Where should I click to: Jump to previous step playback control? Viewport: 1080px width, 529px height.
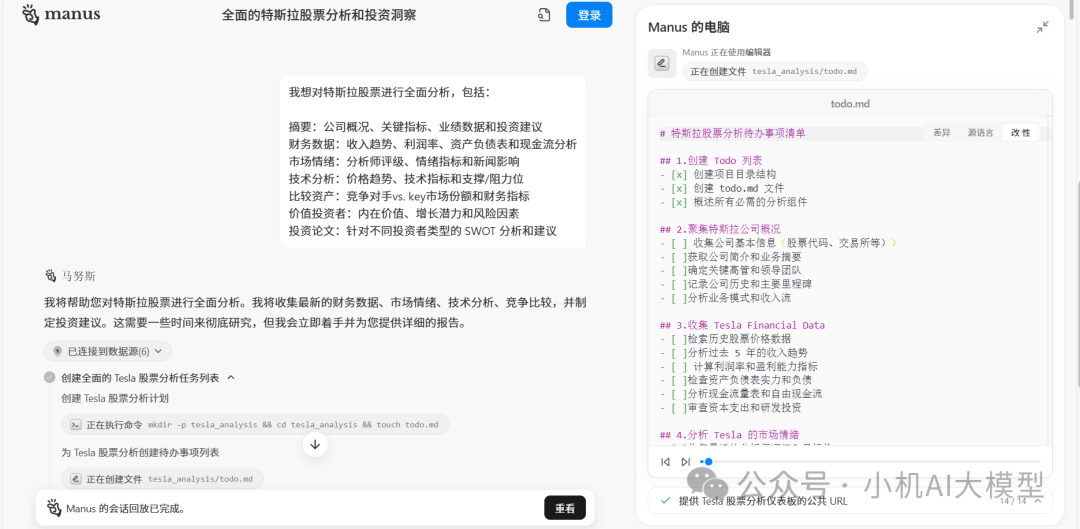click(665, 461)
